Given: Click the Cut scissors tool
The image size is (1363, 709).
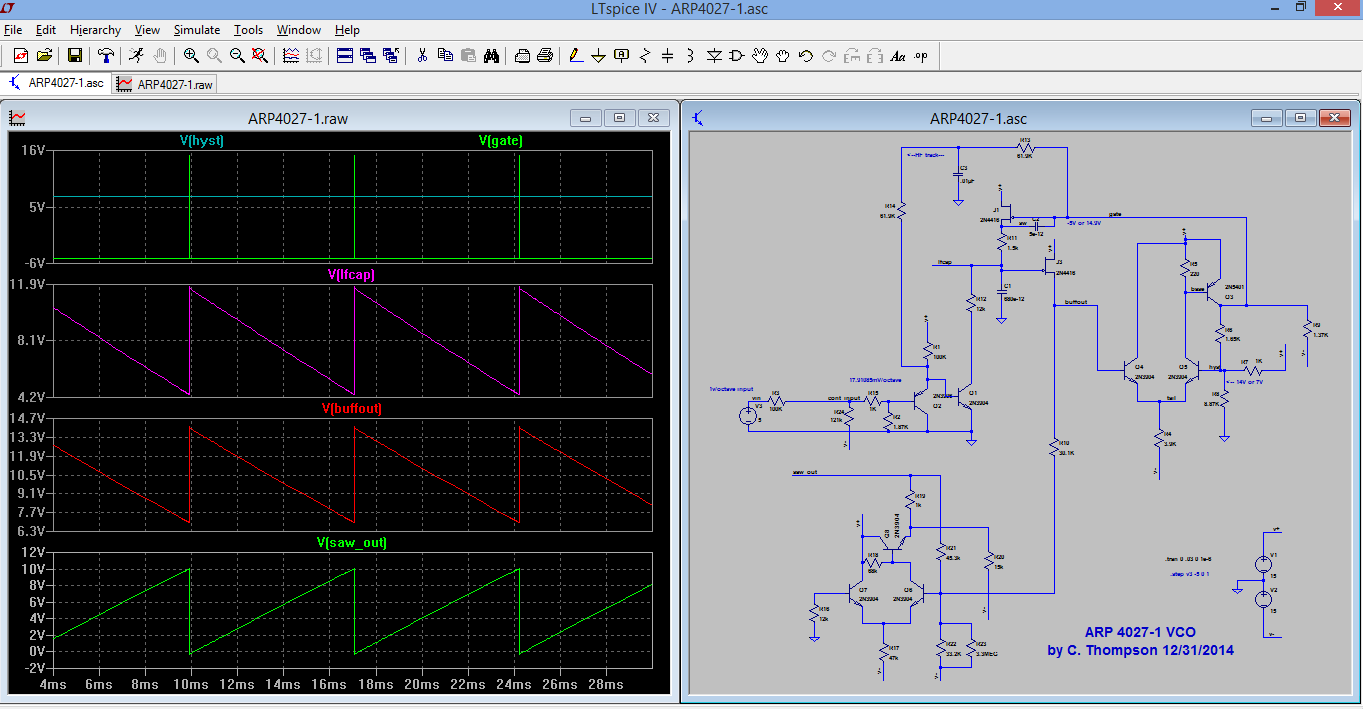Looking at the screenshot, I should coord(422,56).
